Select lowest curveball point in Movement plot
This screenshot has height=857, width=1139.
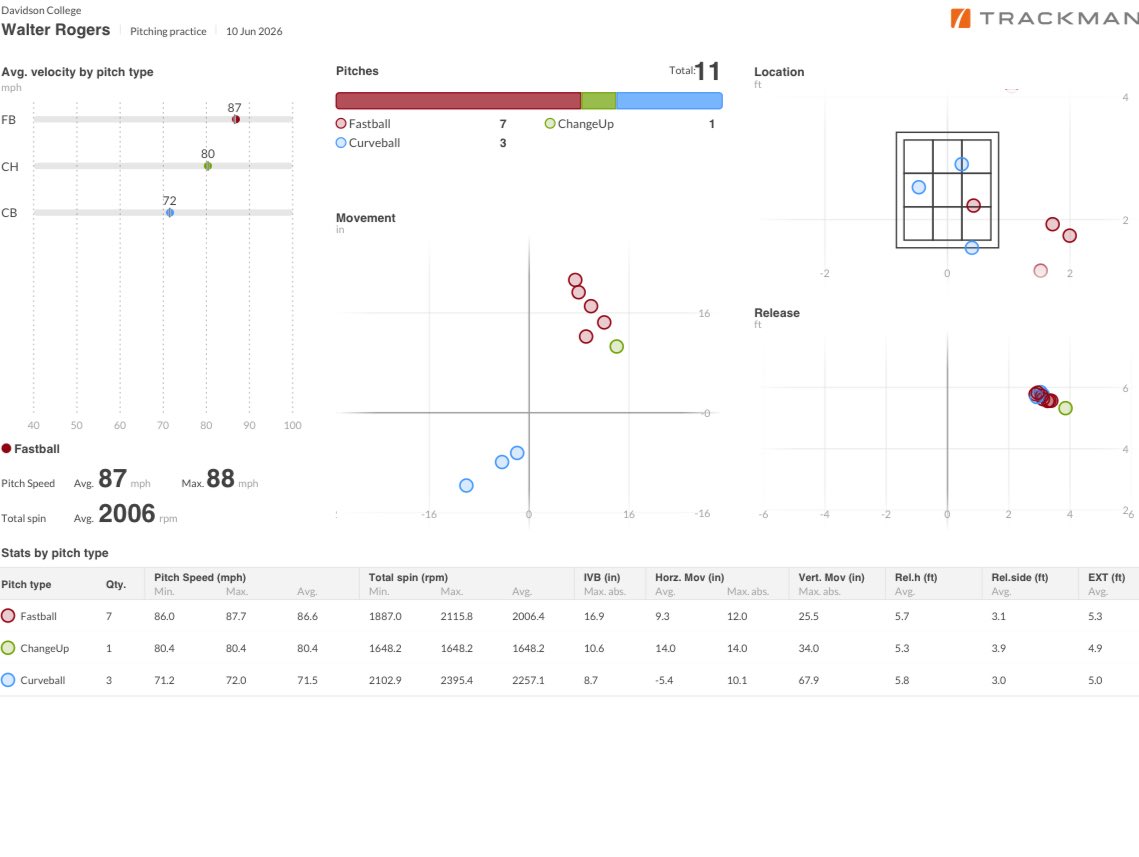pos(466,485)
